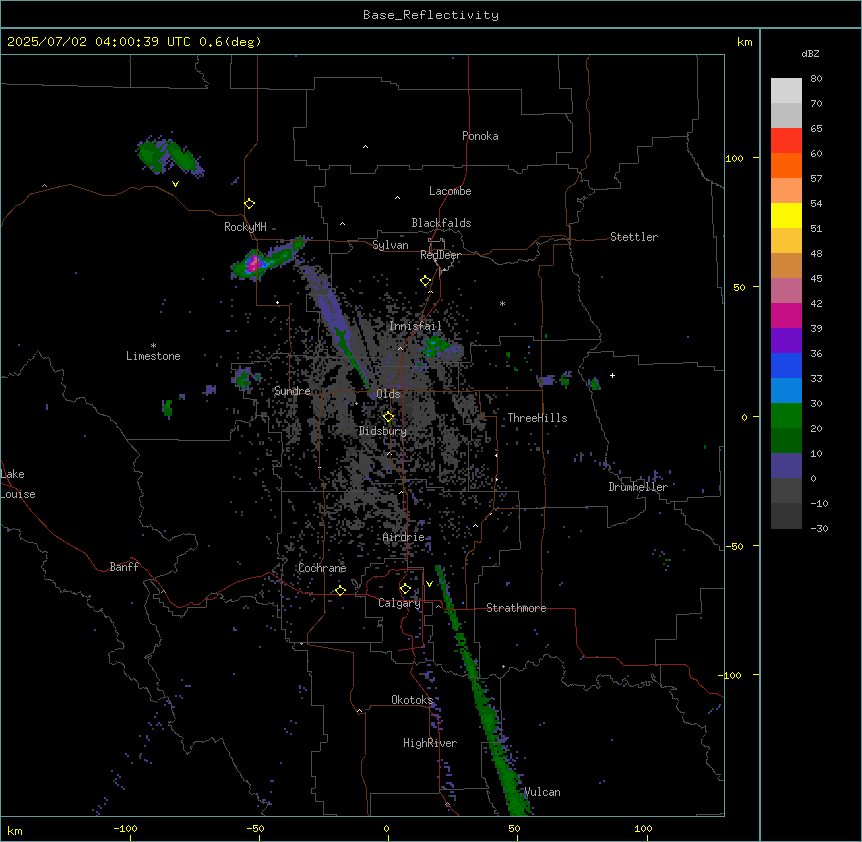Screen dimensions: 862x842
Task: Select the purple 36-39 dBZ legend swatch
Action: [x=786, y=341]
